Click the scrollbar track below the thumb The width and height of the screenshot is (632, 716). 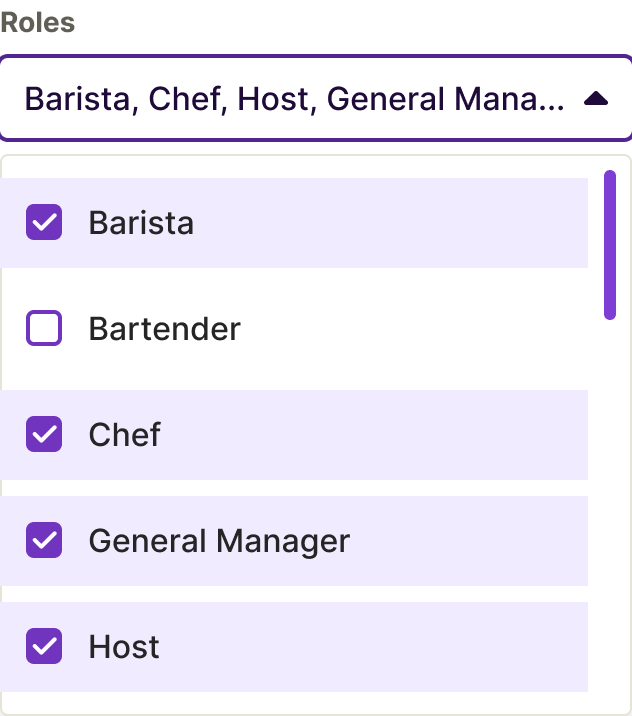click(609, 500)
